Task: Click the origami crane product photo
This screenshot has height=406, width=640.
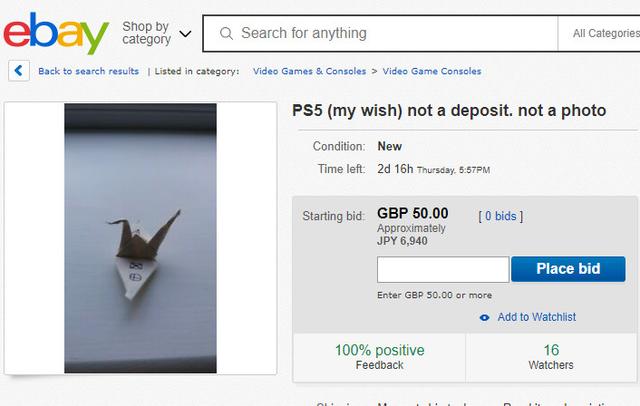Action: tap(140, 238)
